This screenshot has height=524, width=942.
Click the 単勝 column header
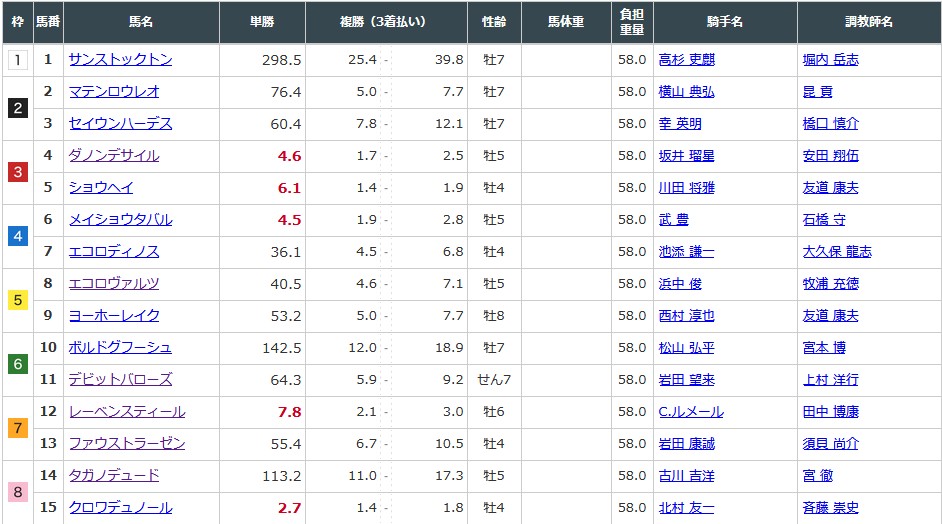[x=262, y=22]
